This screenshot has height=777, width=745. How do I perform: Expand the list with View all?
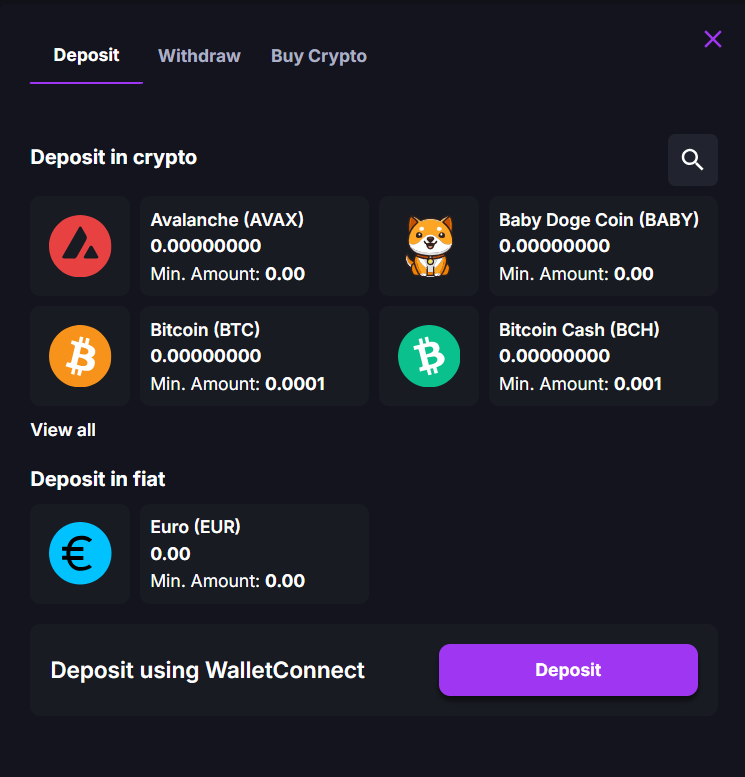63,430
